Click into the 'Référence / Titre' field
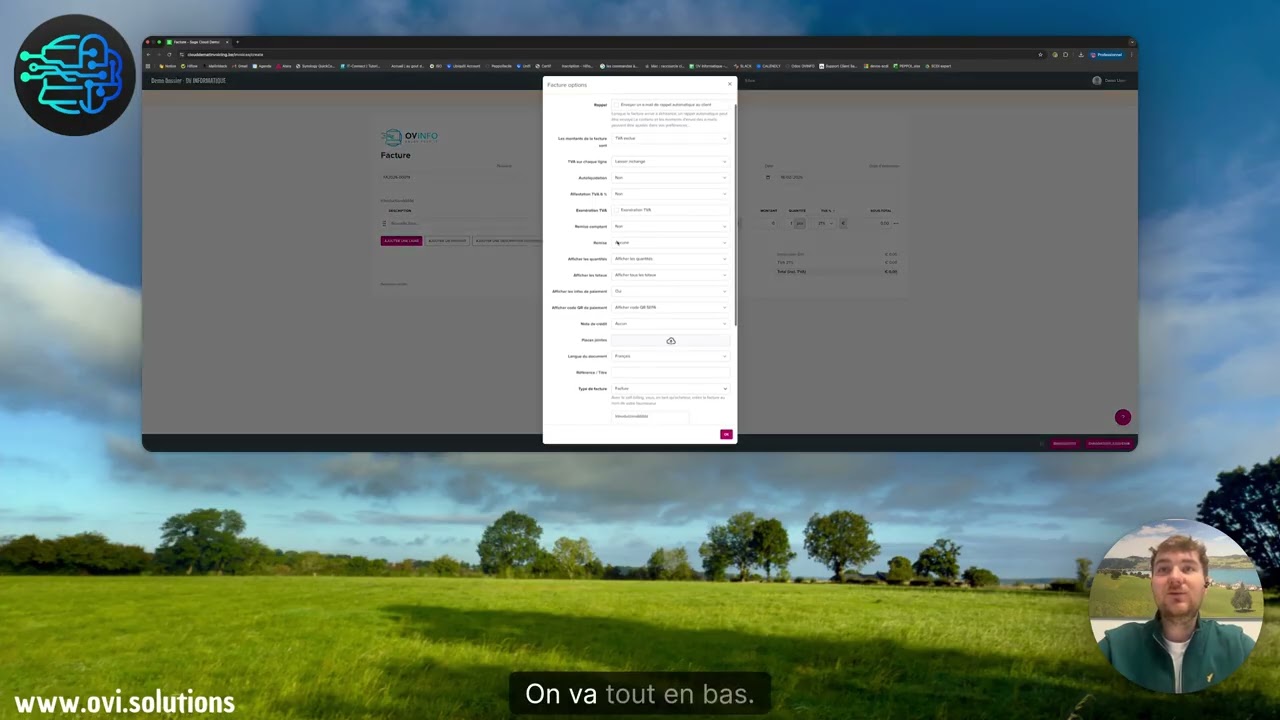This screenshot has width=1280, height=720. 670,372
